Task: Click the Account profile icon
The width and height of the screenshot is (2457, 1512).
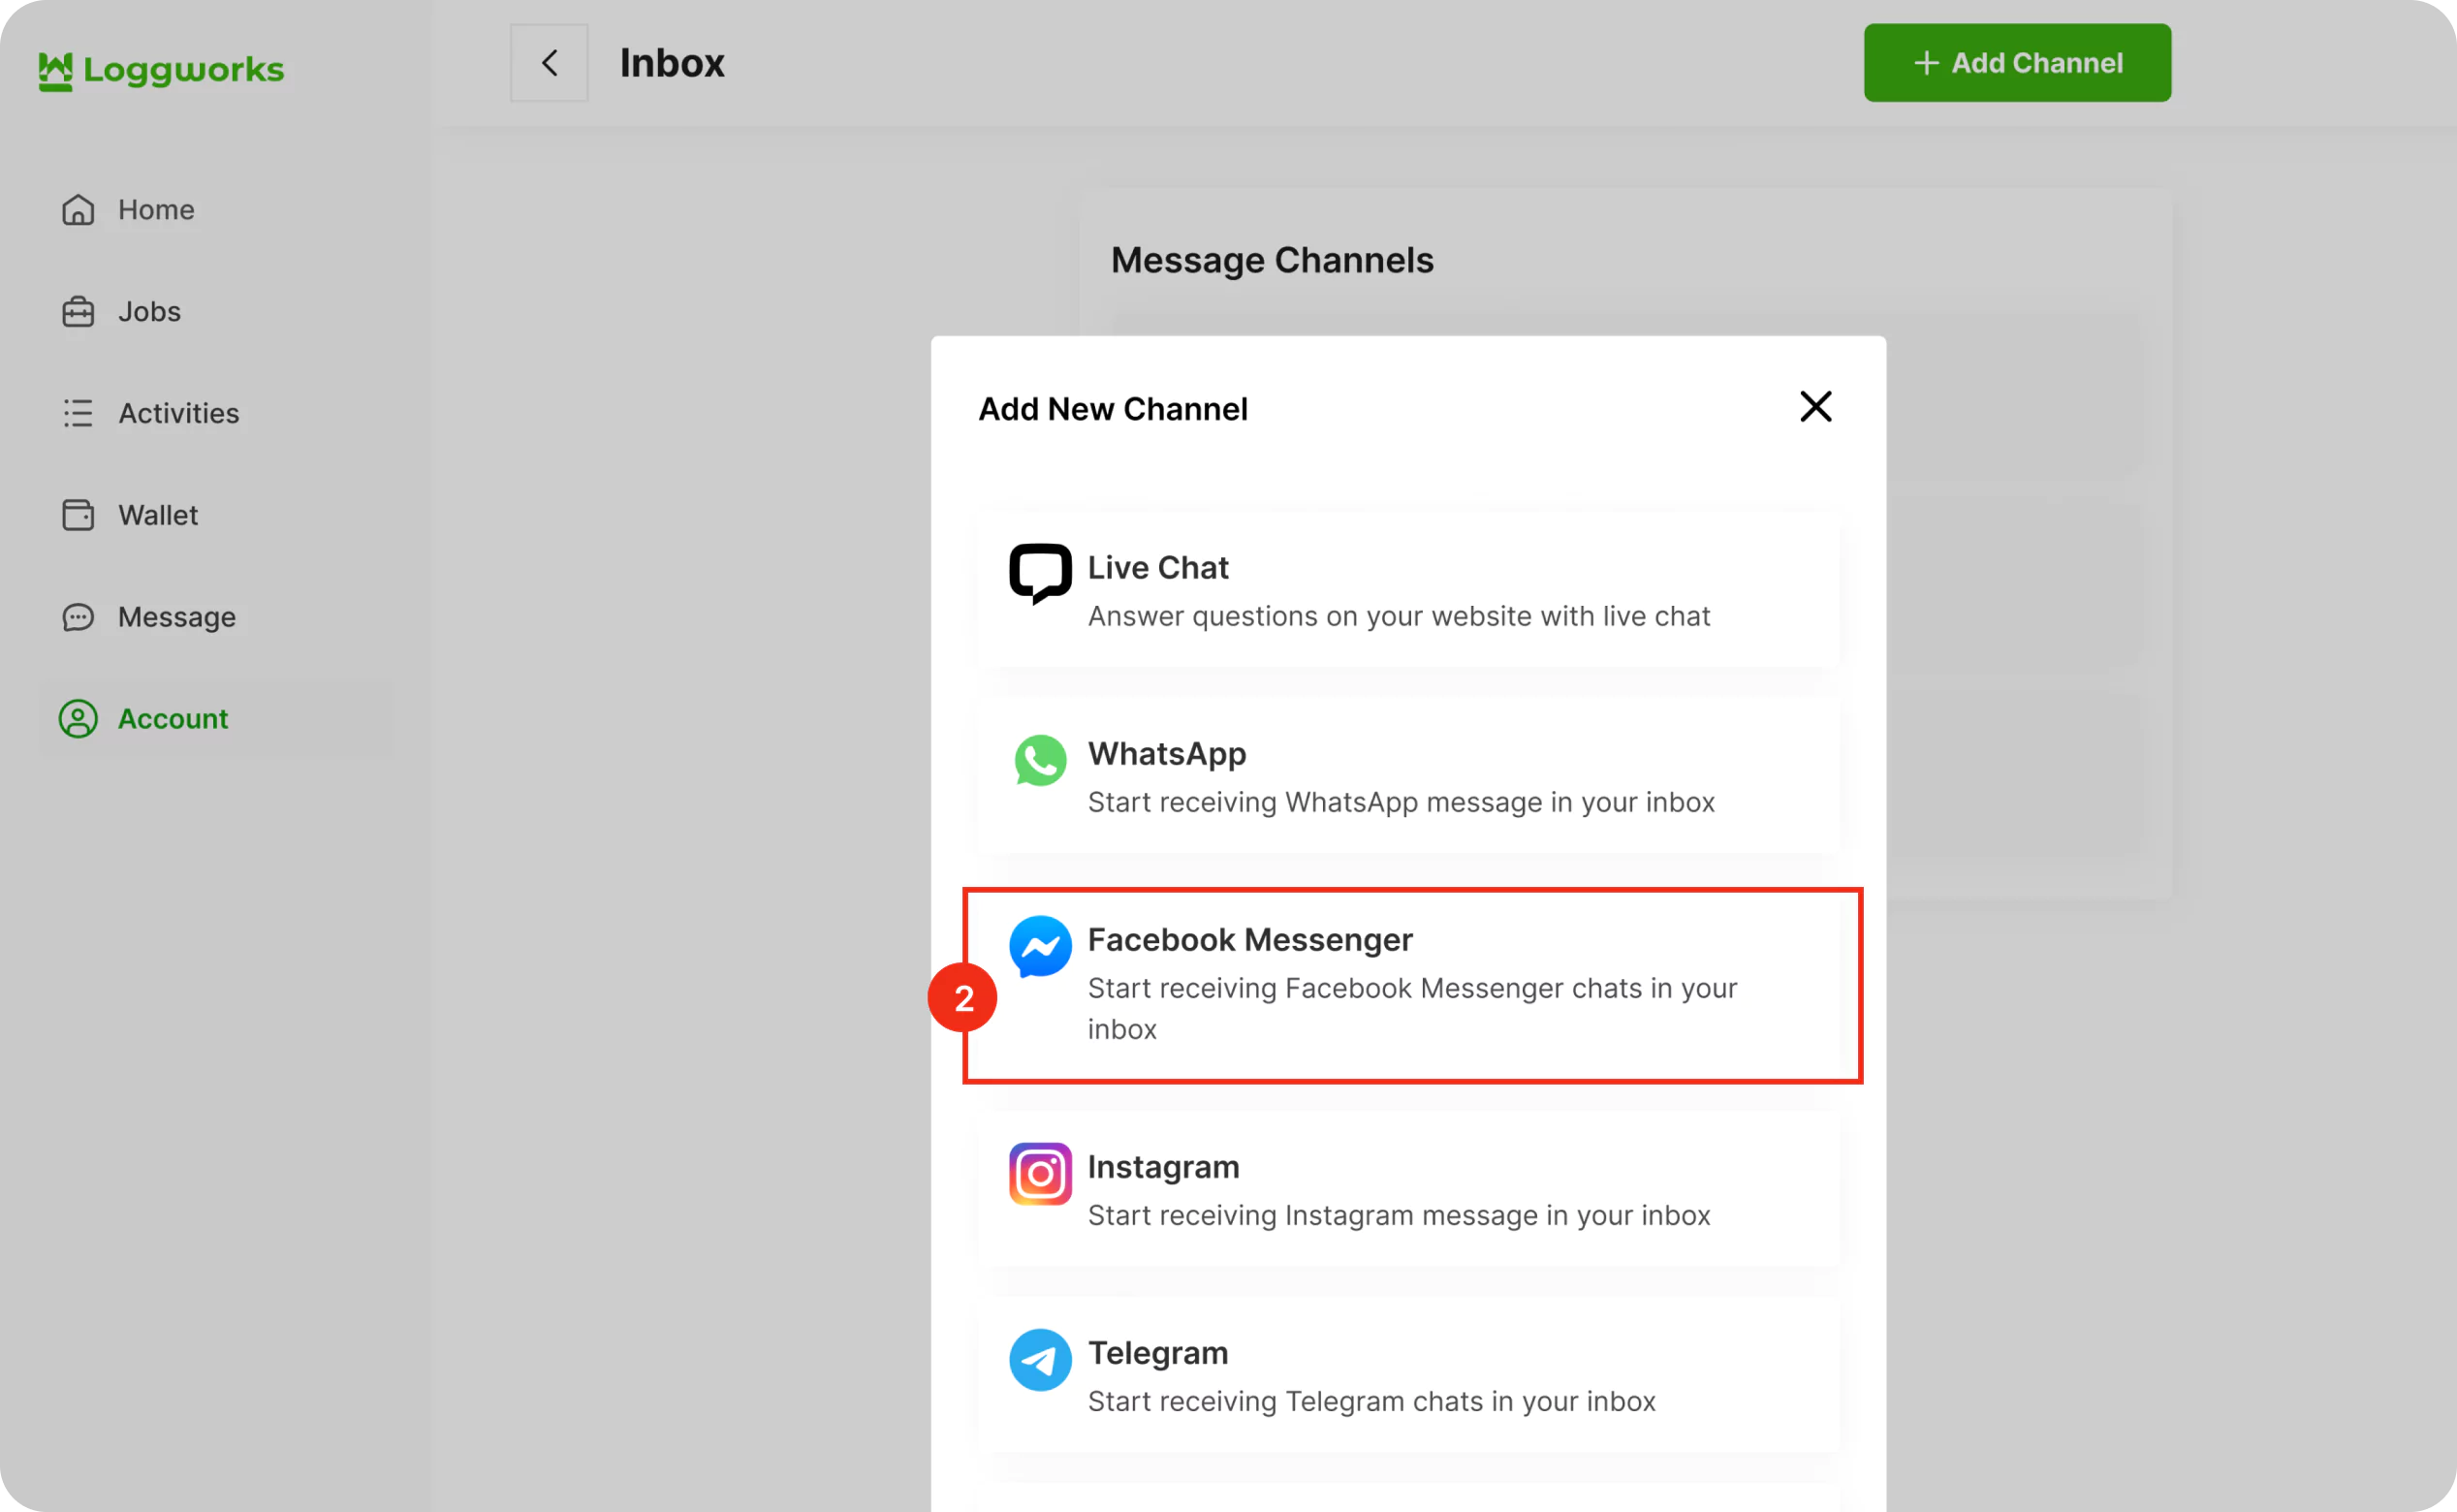Action: (x=78, y=719)
